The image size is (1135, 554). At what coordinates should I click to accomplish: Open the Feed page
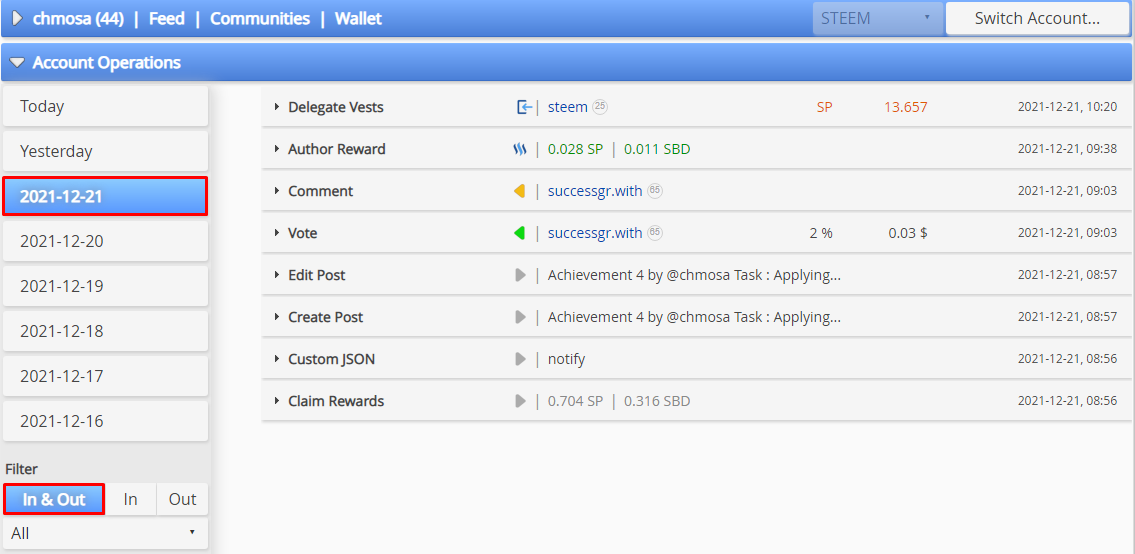tap(166, 19)
